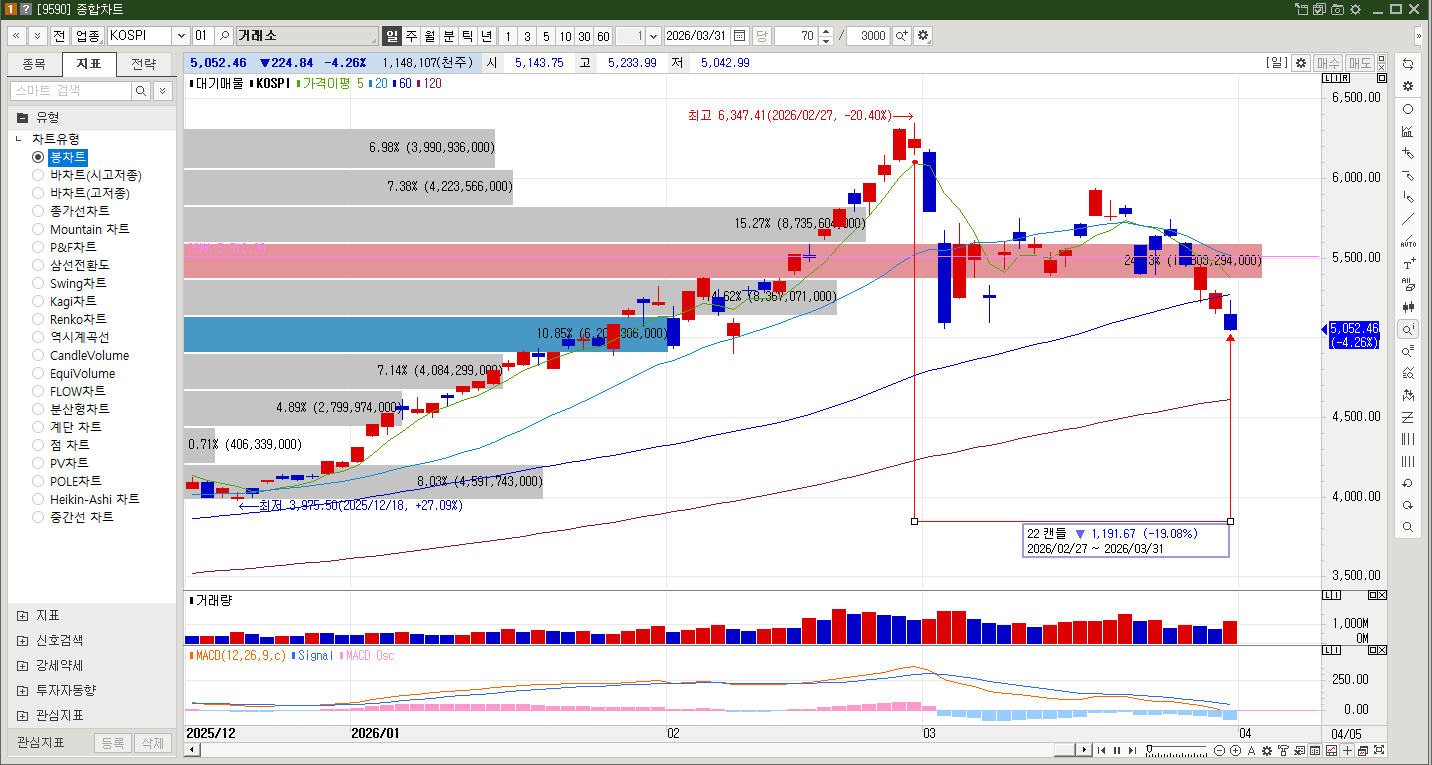This screenshot has height=765, width=1432.
Task: Click the 월 monthly period button
Action: [x=429, y=36]
